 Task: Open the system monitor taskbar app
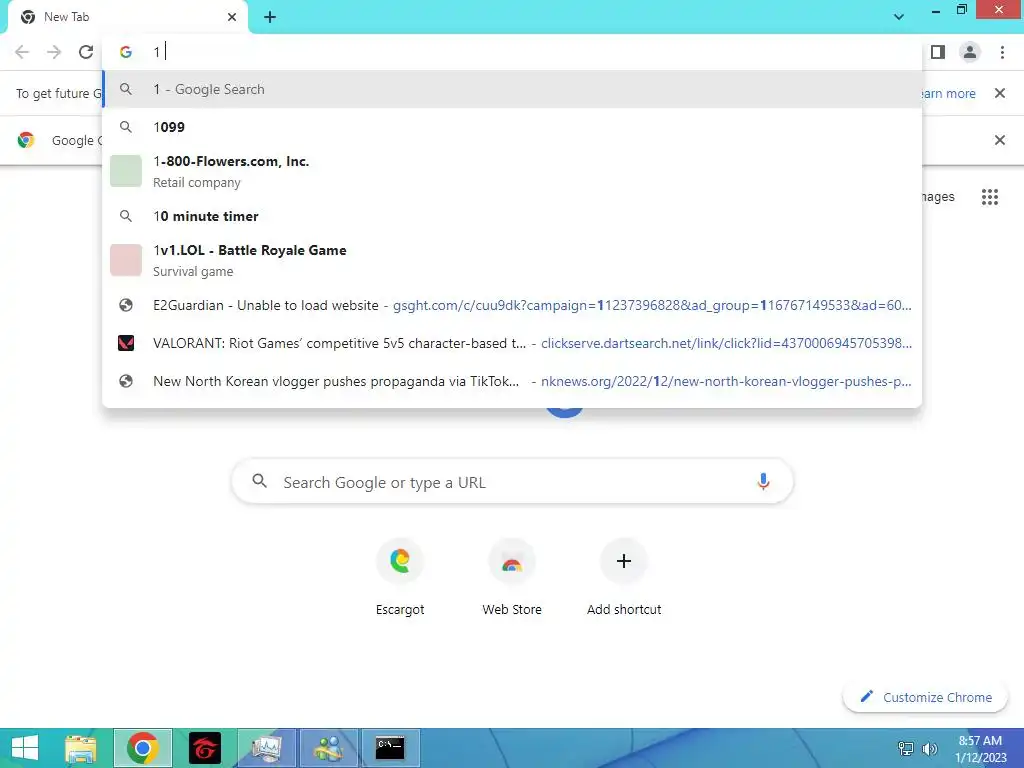[x=266, y=748]
